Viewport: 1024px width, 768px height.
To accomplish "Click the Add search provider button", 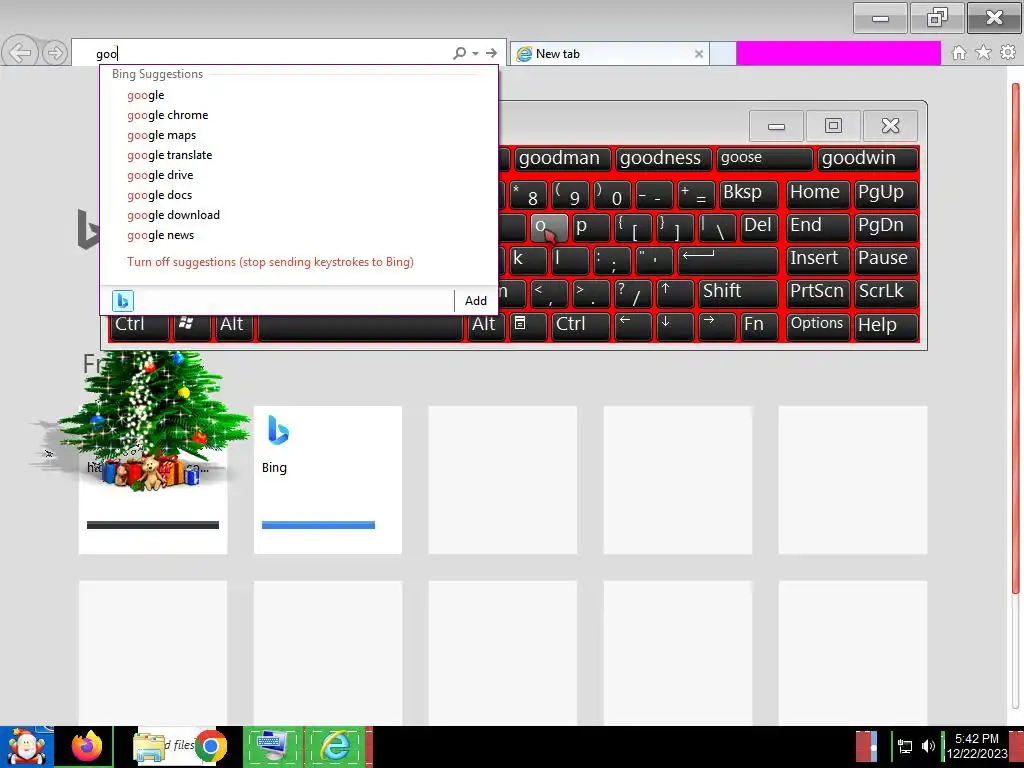I will (475, 300).
